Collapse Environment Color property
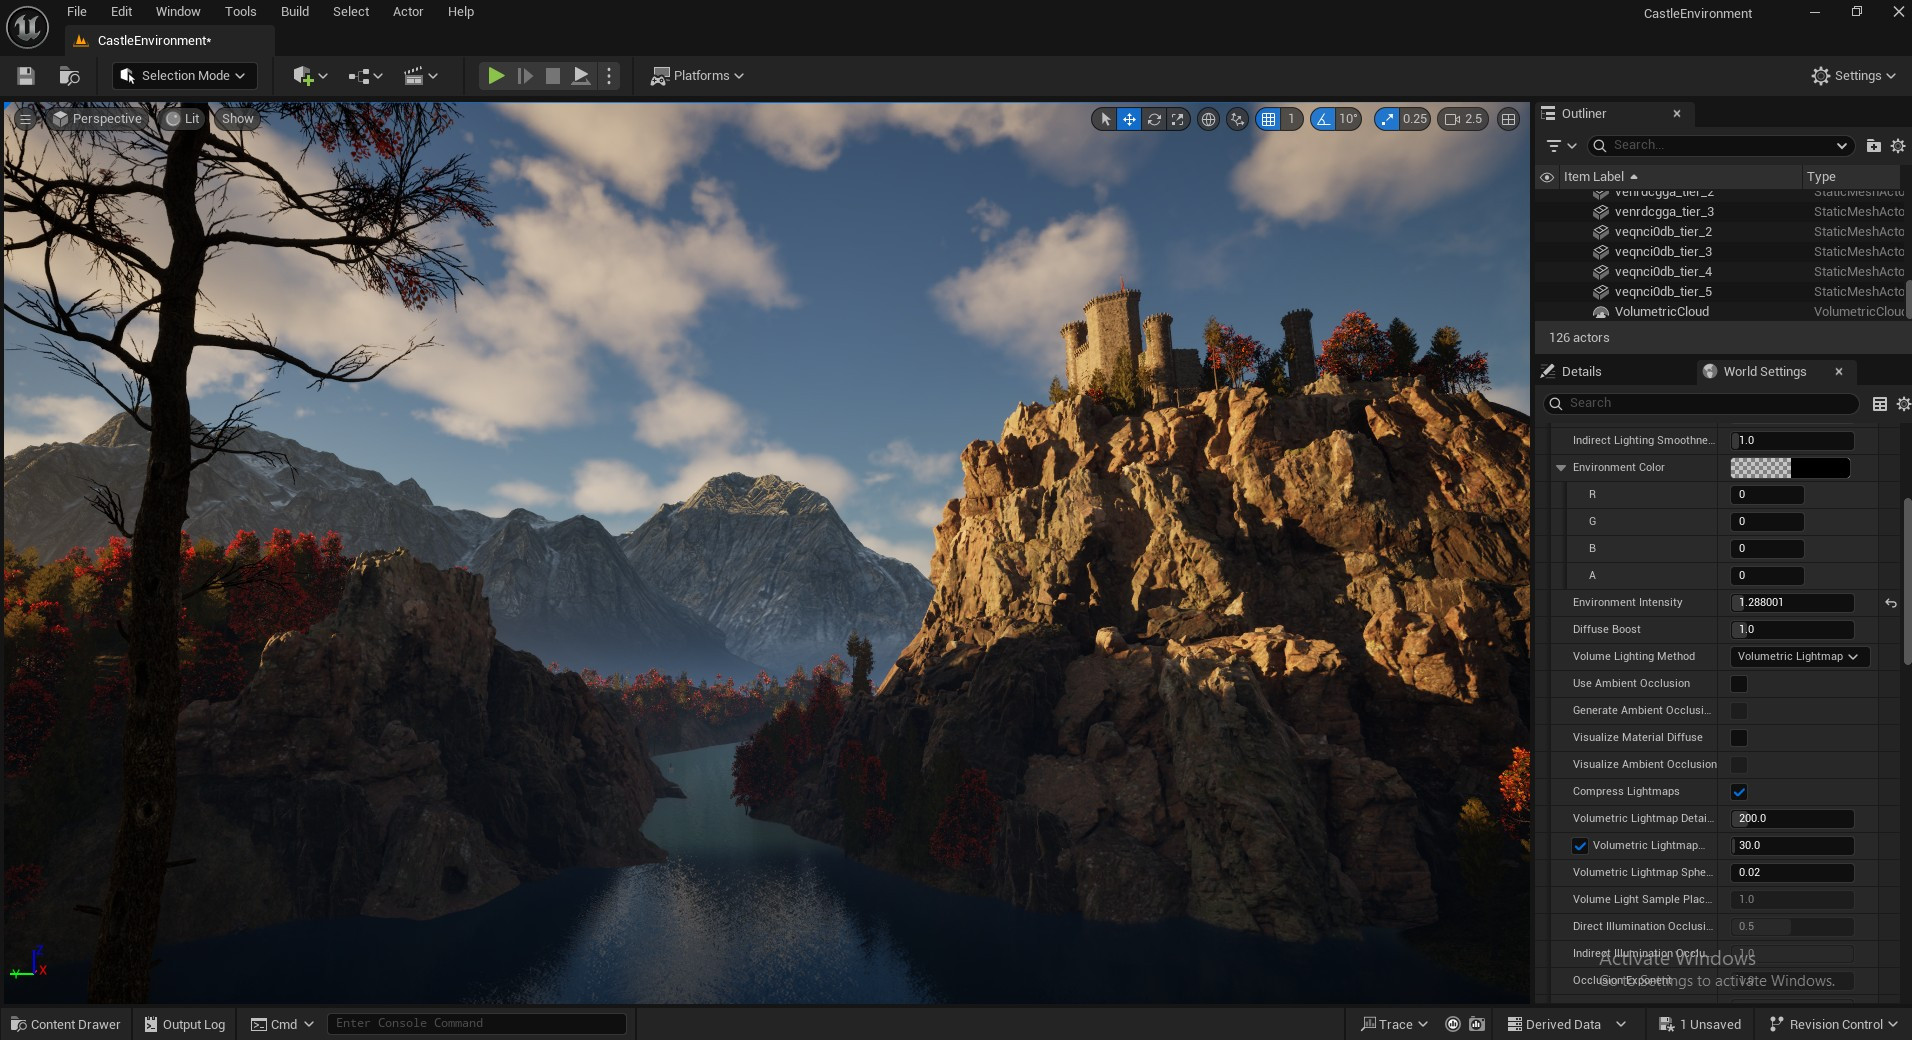Screen dimensions: 1912x1040 [1561, 468]
